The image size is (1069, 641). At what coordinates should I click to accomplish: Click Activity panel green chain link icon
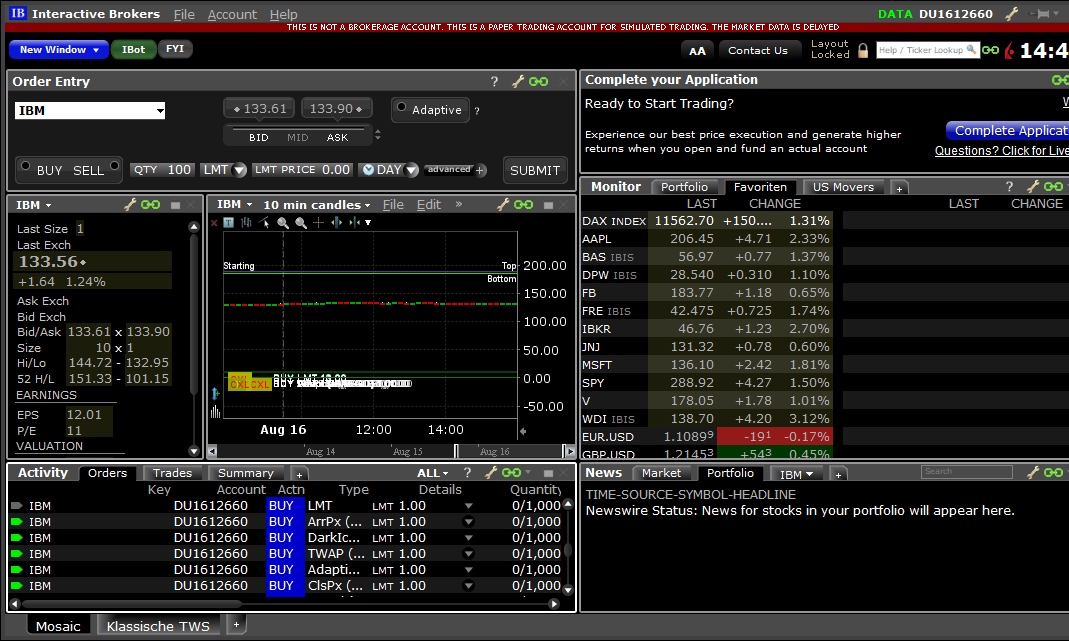[511, 472]
